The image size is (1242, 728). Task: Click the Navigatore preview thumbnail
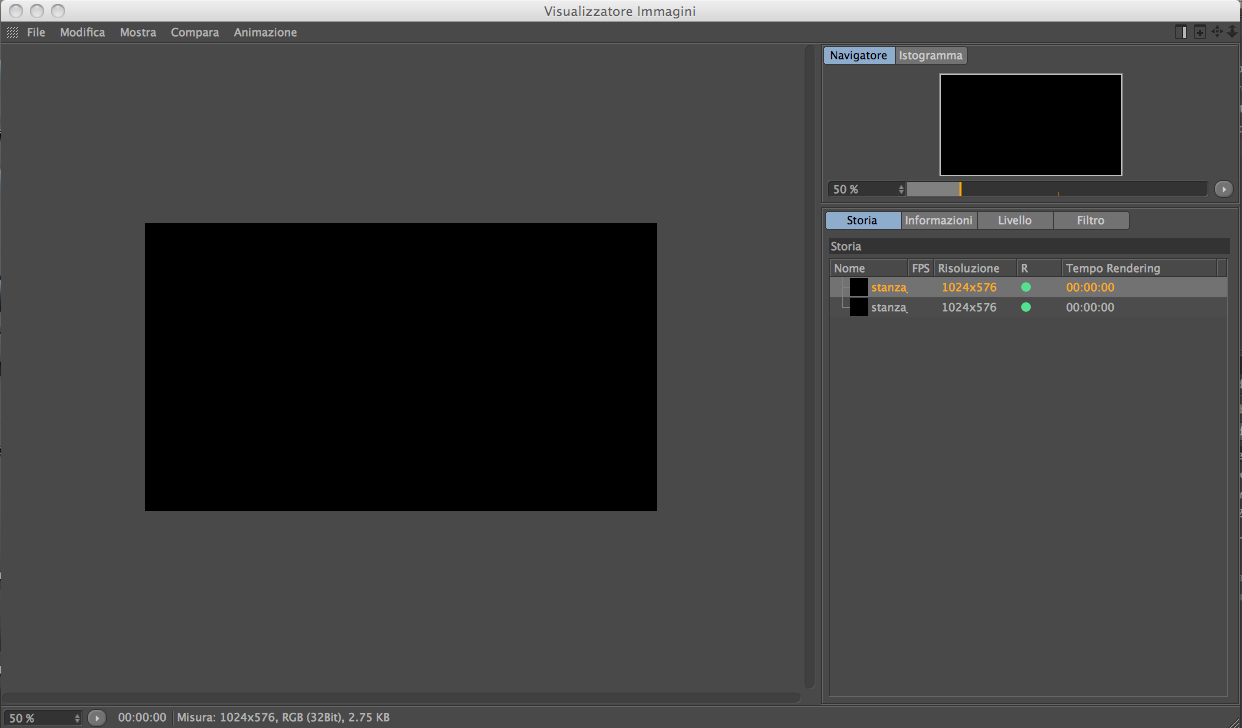[1030, 124]
